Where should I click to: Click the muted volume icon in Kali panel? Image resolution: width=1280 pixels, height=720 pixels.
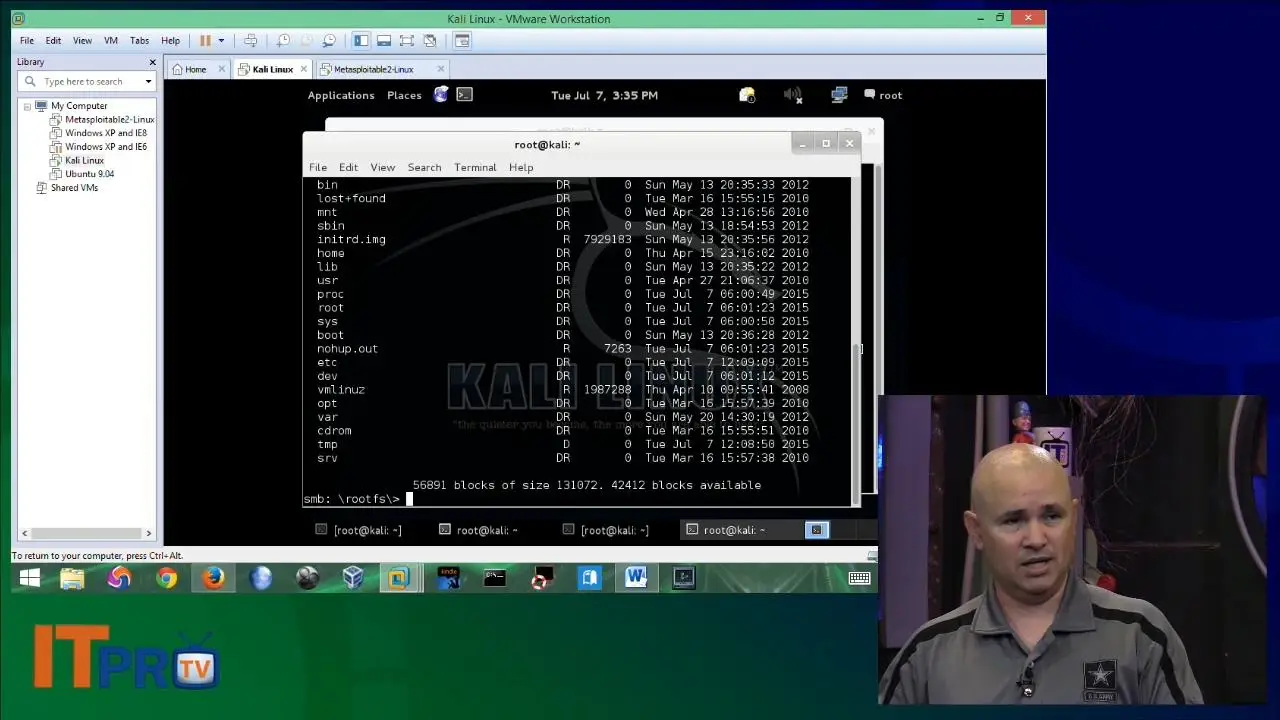793,95
